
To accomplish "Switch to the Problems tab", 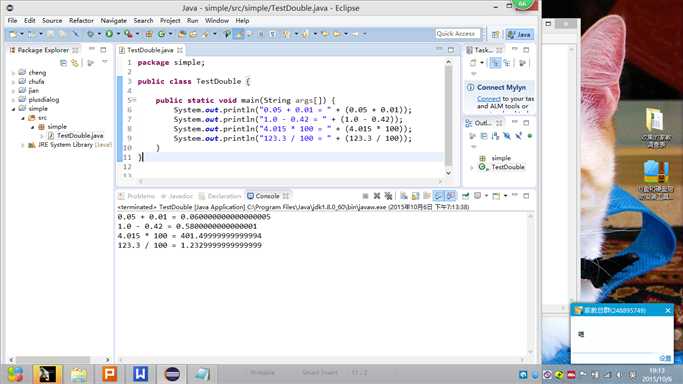I will pyautogui.click(x=137, y=196).
